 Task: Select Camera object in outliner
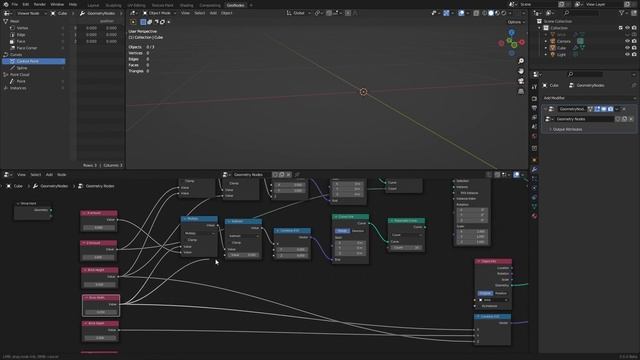563,41
